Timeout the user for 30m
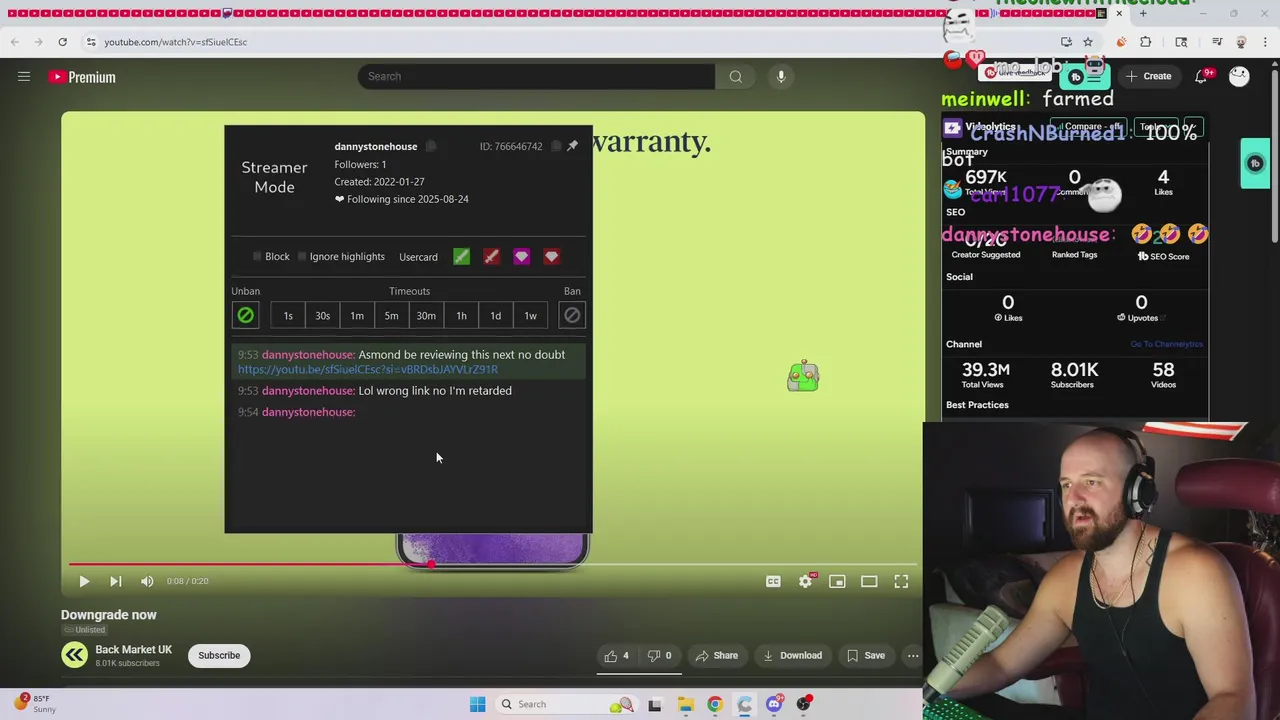This screenshot has height=720, width=1280. (x=426, y=316)
